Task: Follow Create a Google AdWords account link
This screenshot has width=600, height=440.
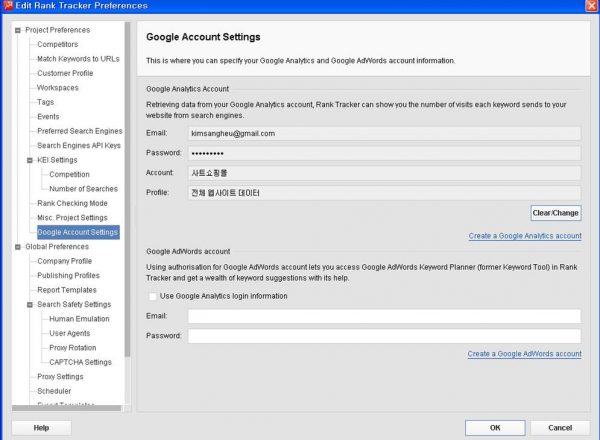Action: point(524,354)
